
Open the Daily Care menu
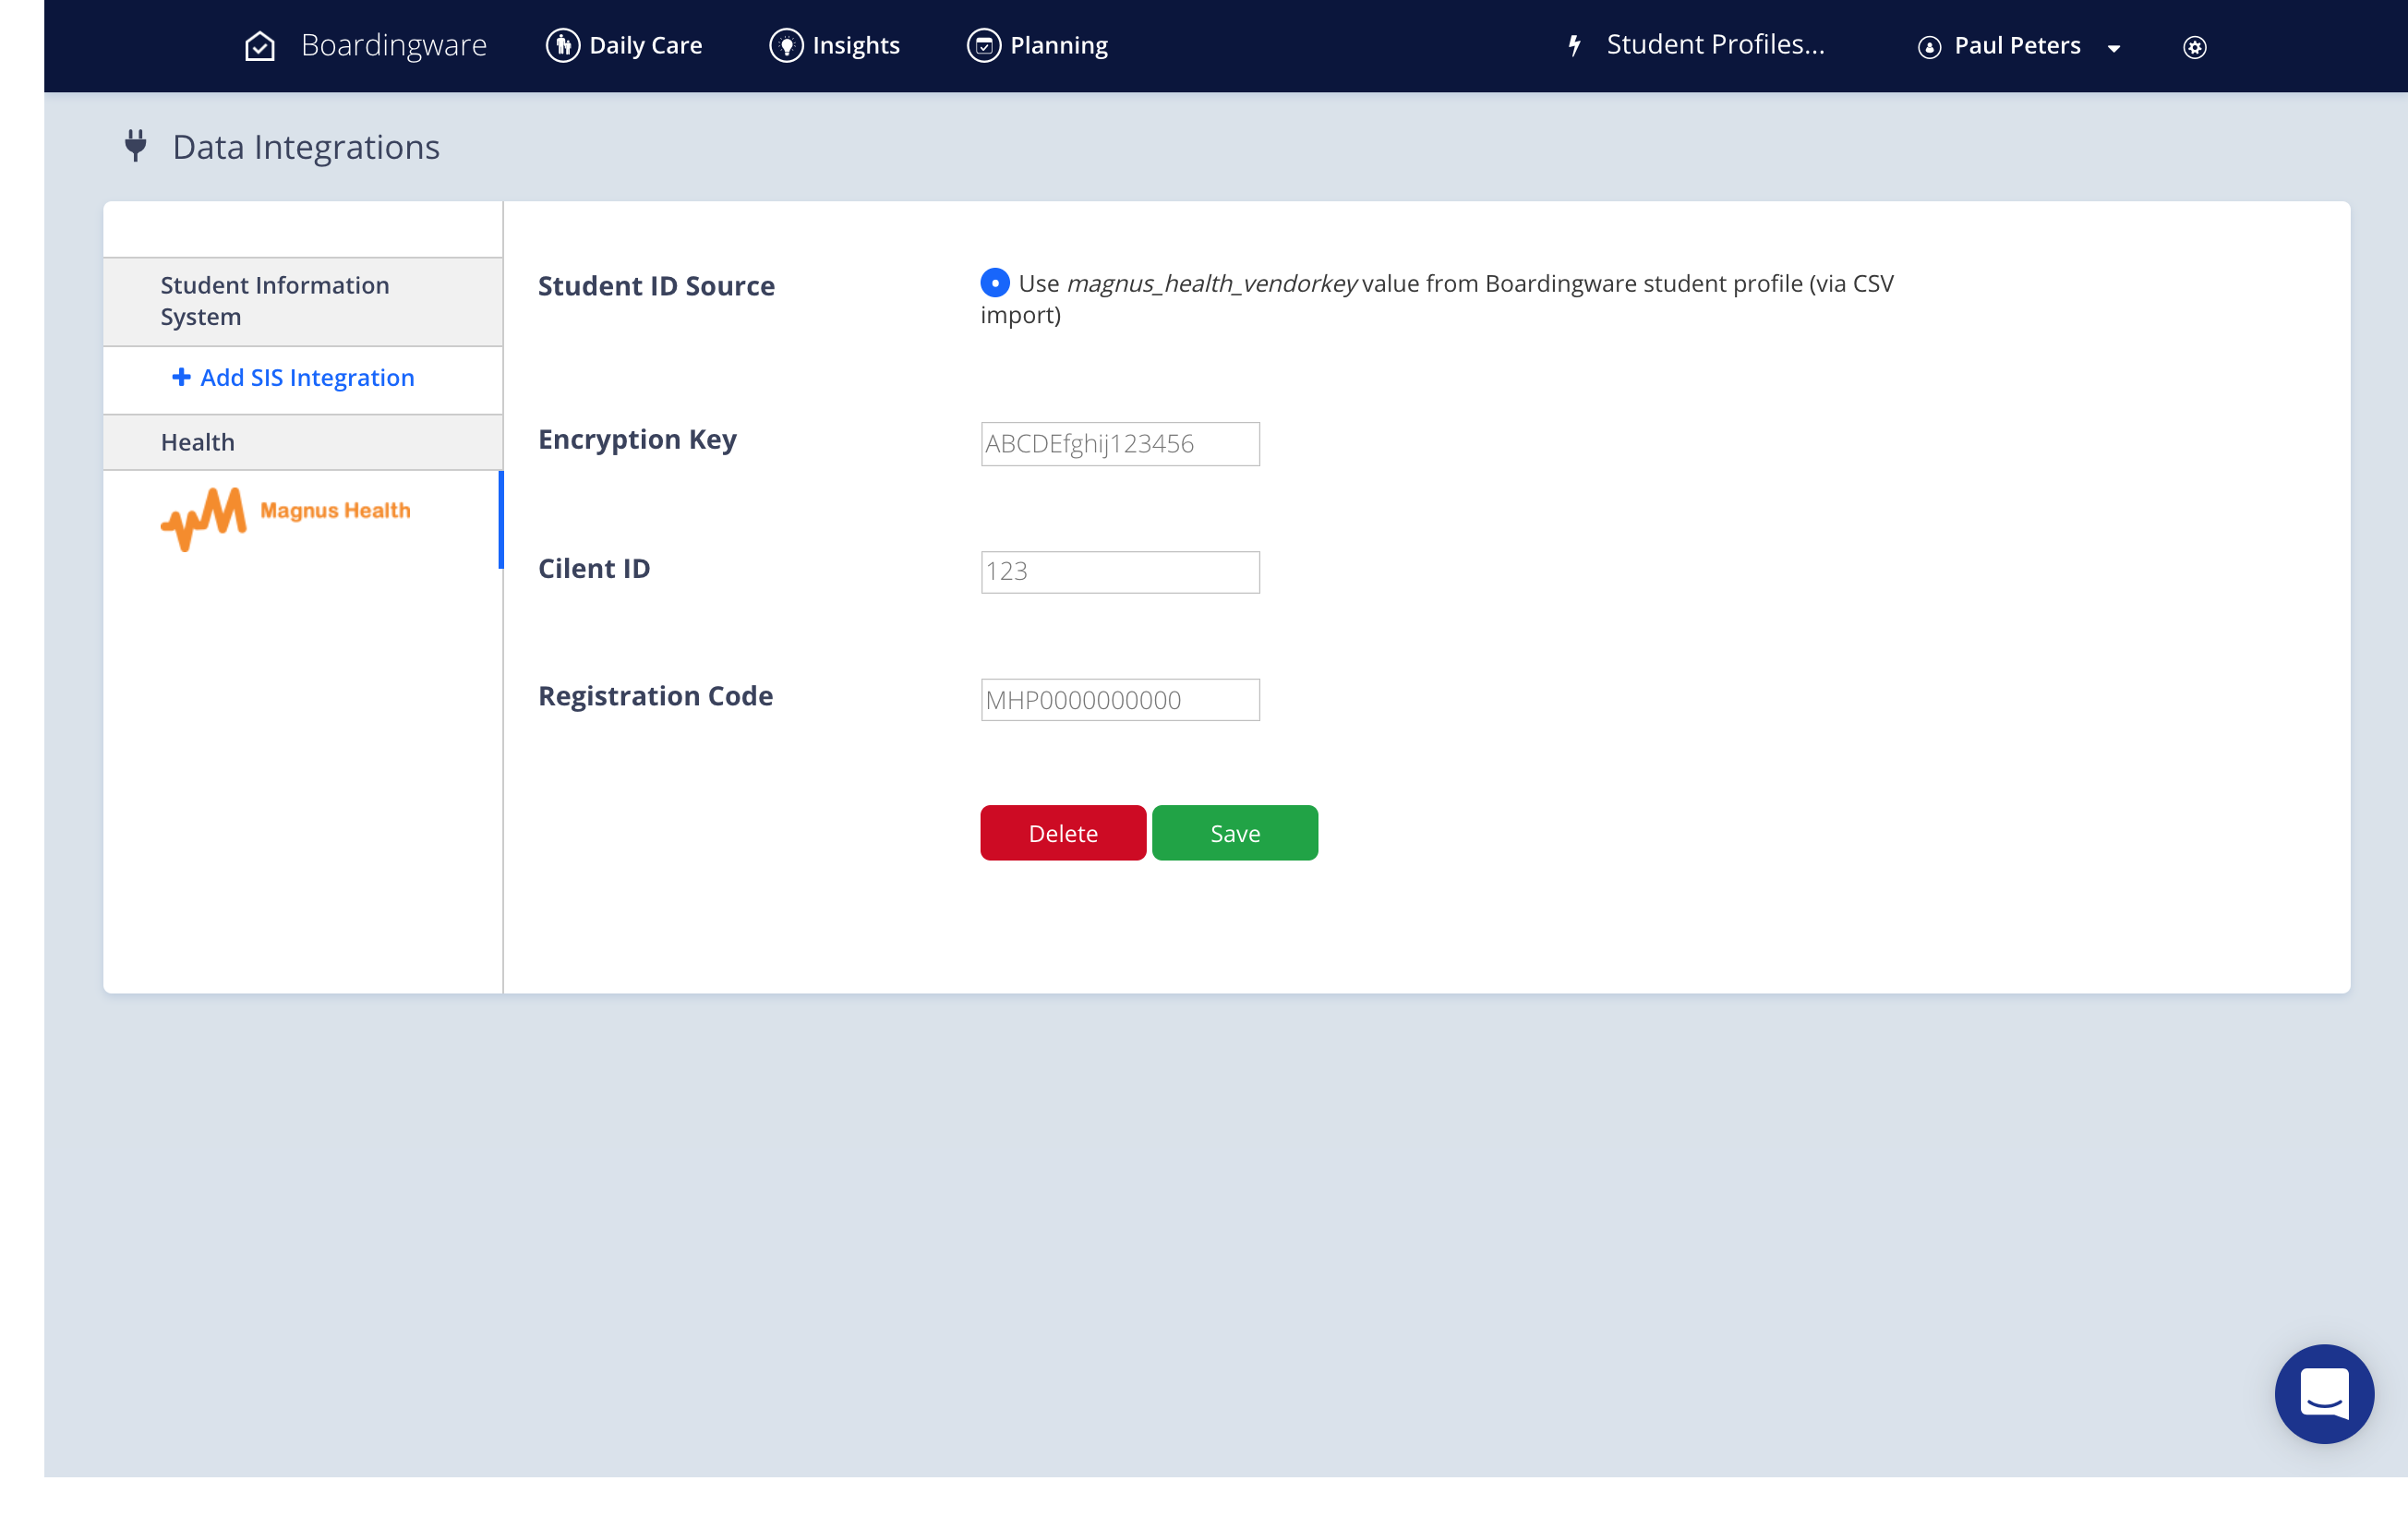click(x=645, y=46)
